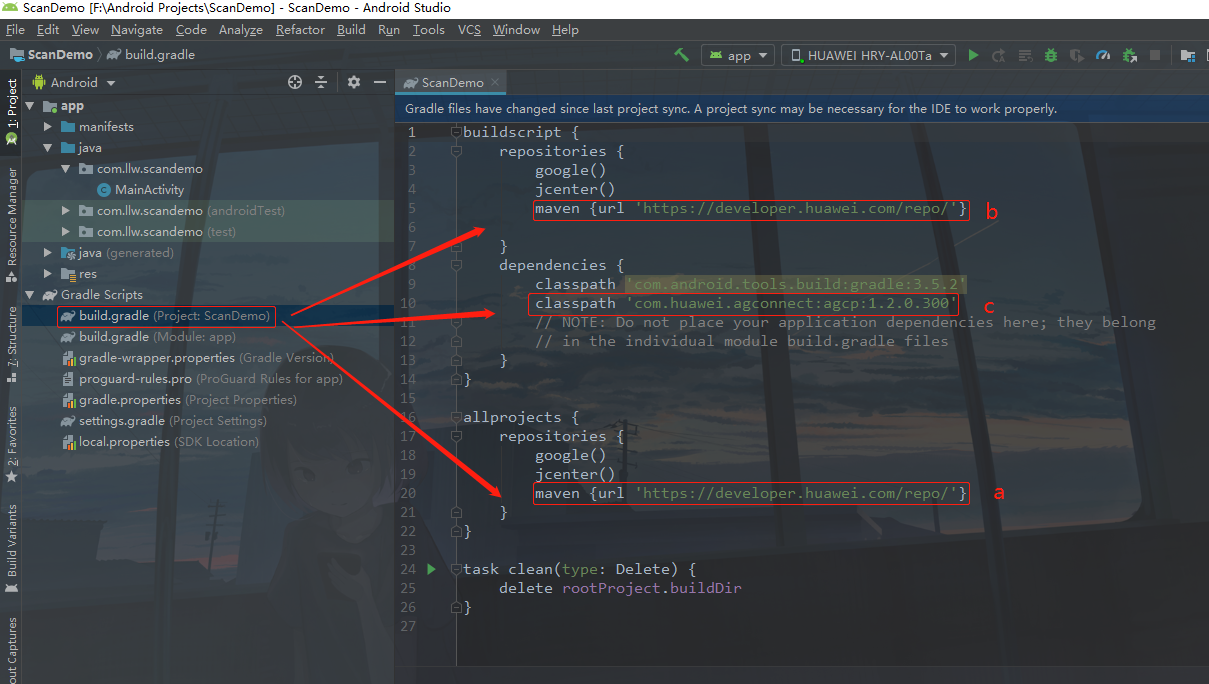1209x684 pixels.
Task: Open the Android project view dropdown
Action: tap(74, 82)
